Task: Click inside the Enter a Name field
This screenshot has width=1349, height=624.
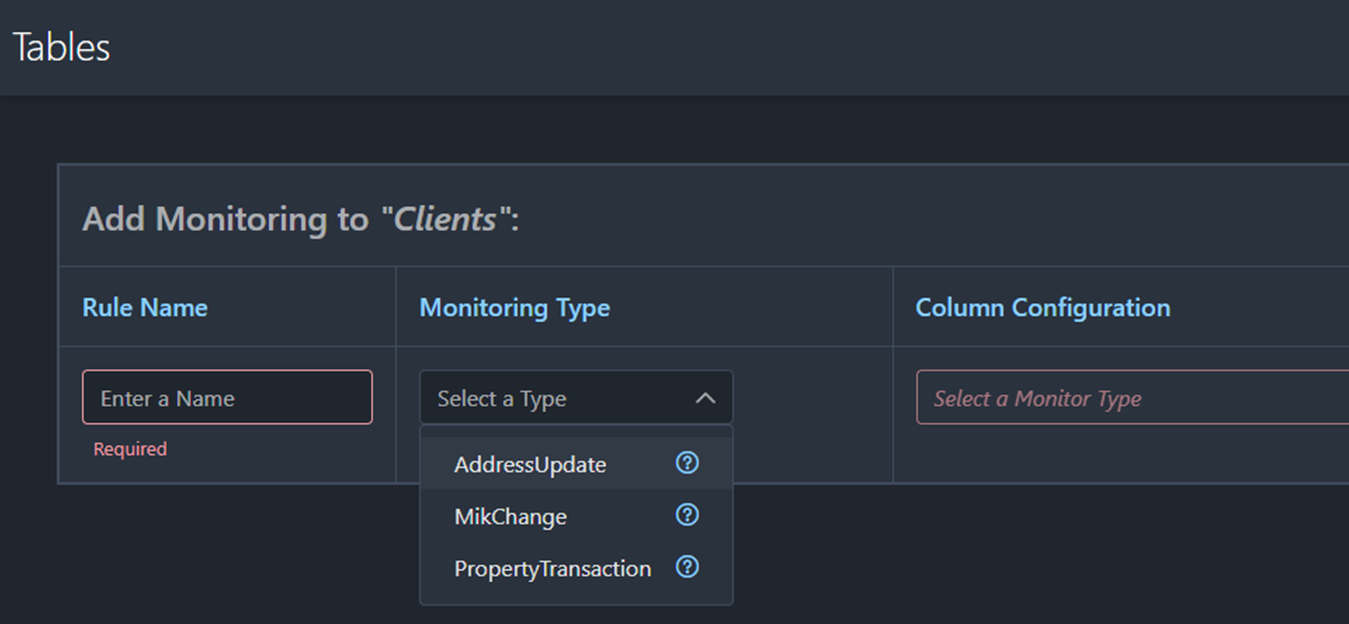Action: [227, 397]
